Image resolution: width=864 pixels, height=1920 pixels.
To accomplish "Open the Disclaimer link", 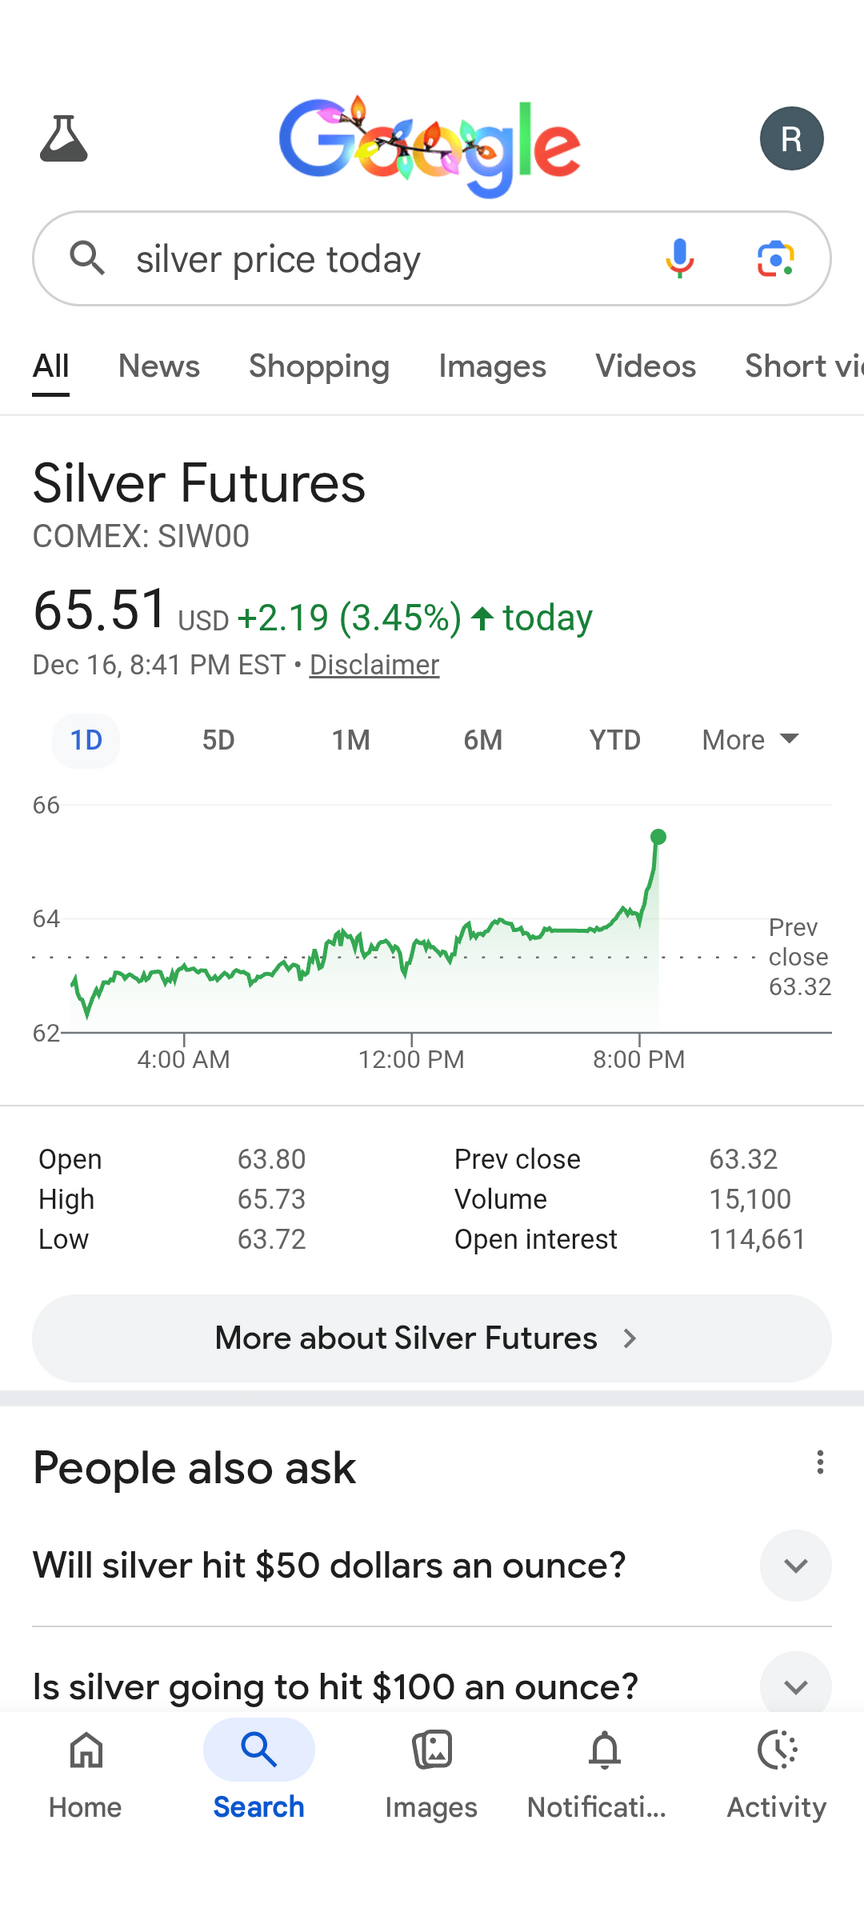I will [374, 665].
